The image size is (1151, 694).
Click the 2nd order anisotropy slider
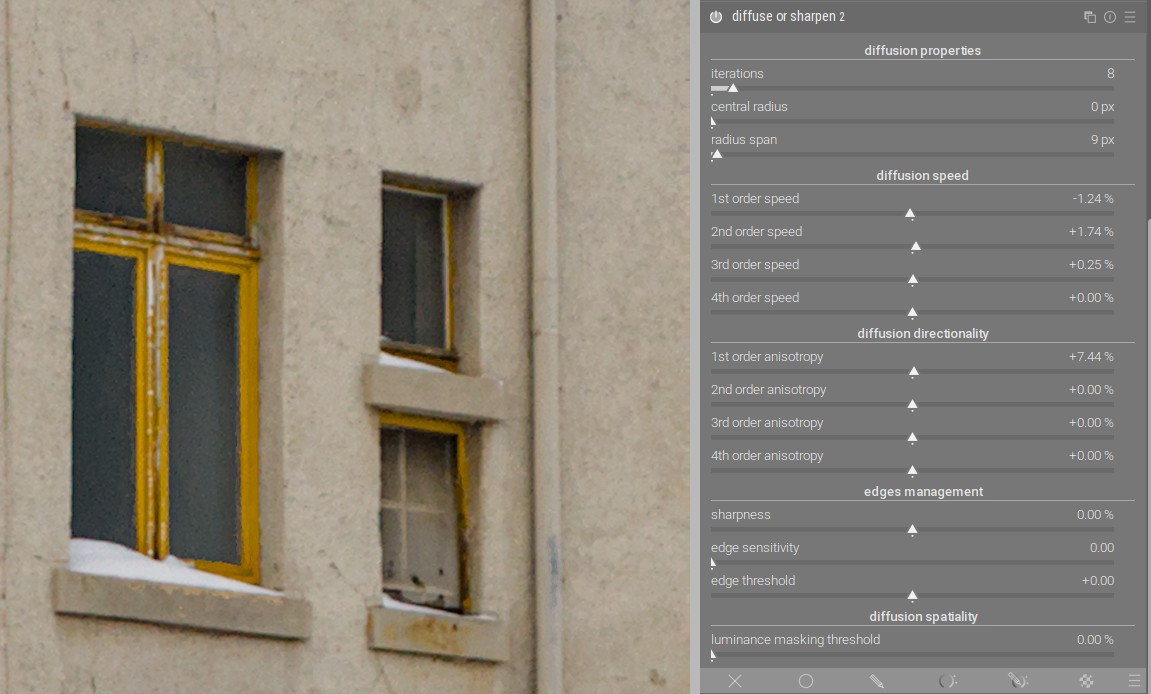pos(912,405)
